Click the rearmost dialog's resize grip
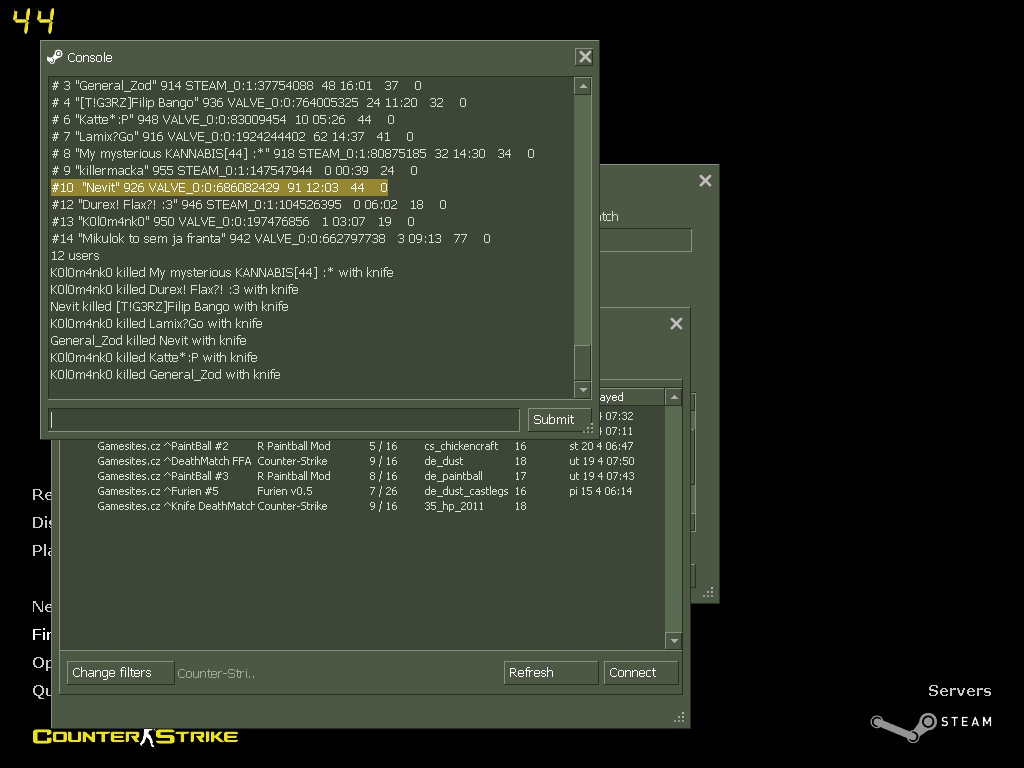Viewport: 1024px width, 768px height. [709, 593]
